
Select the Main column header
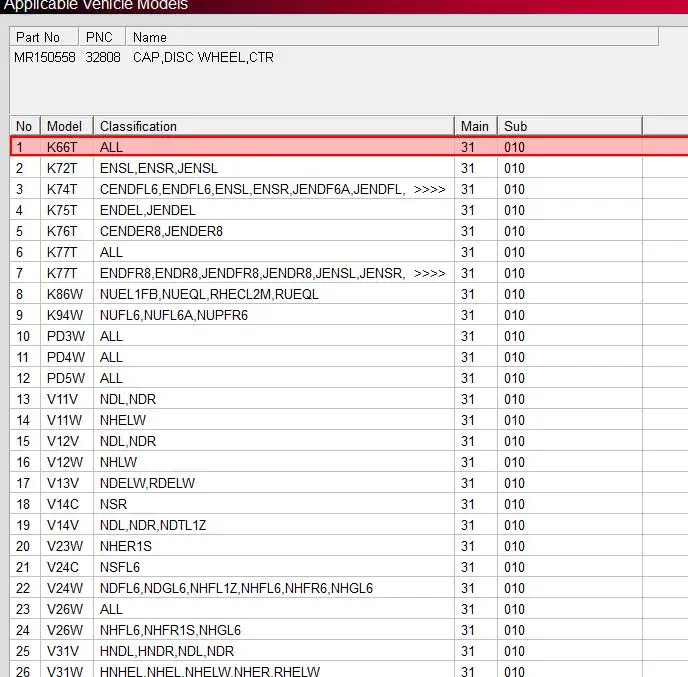pos(475,126)
